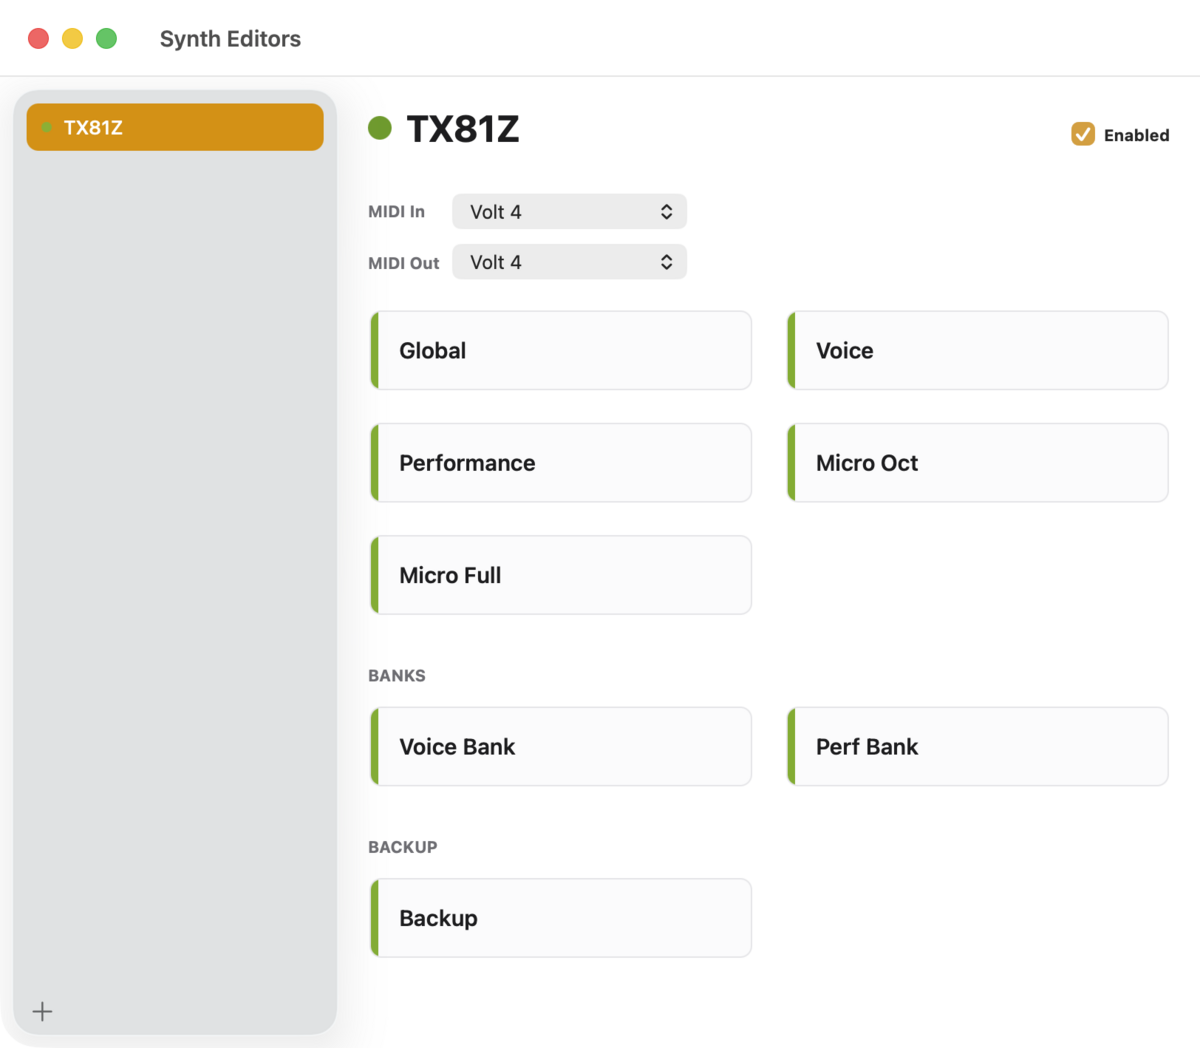Open the MIDI In Volt 4 dropdown
The image size is (1200, 1048).
click(569, 212)
